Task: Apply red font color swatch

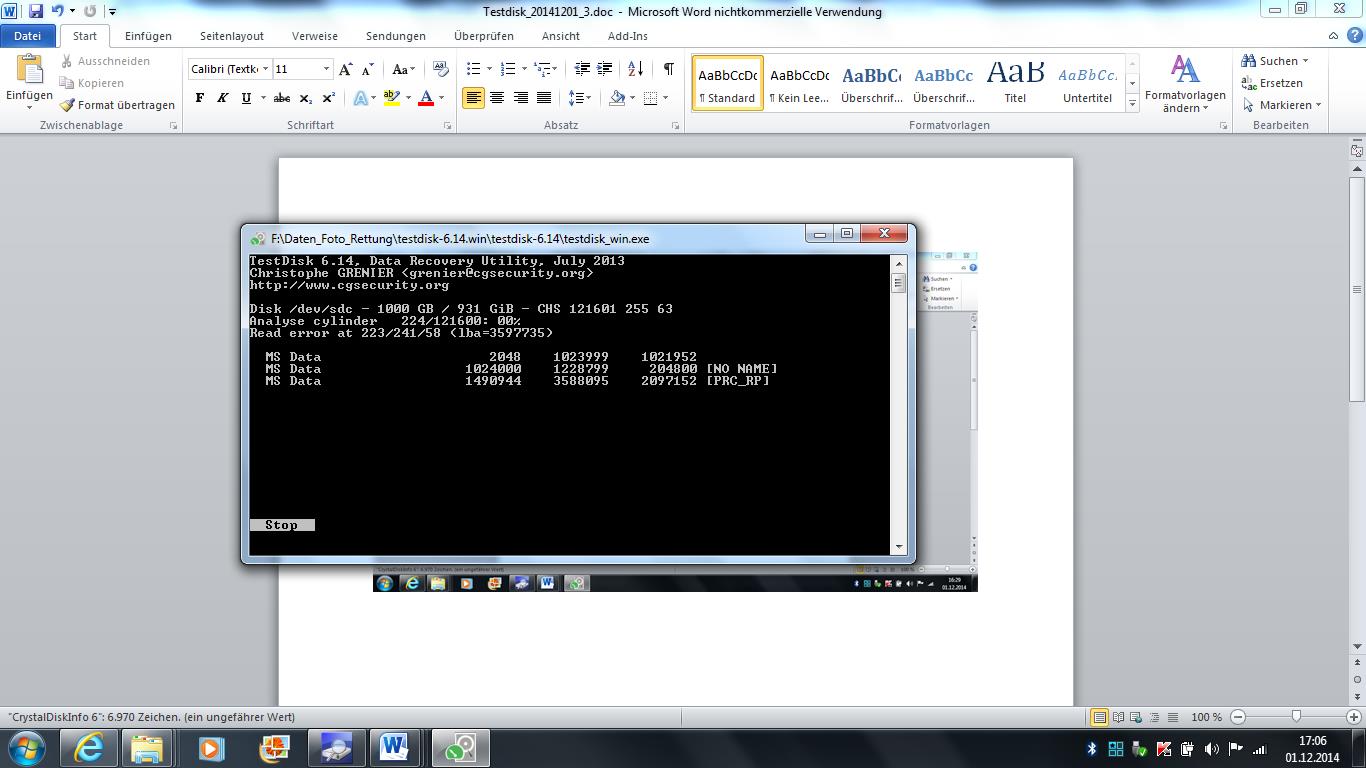Action: coord(426,98)
